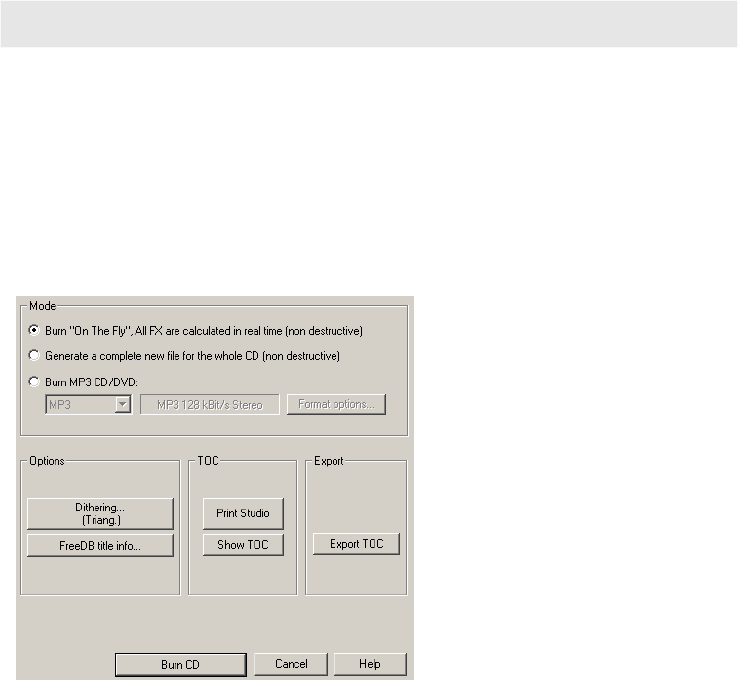Open Dithering... (Triang.) settings
This screenshot has height=680, width=738.
pyautogui.click(x=100, y=514)
